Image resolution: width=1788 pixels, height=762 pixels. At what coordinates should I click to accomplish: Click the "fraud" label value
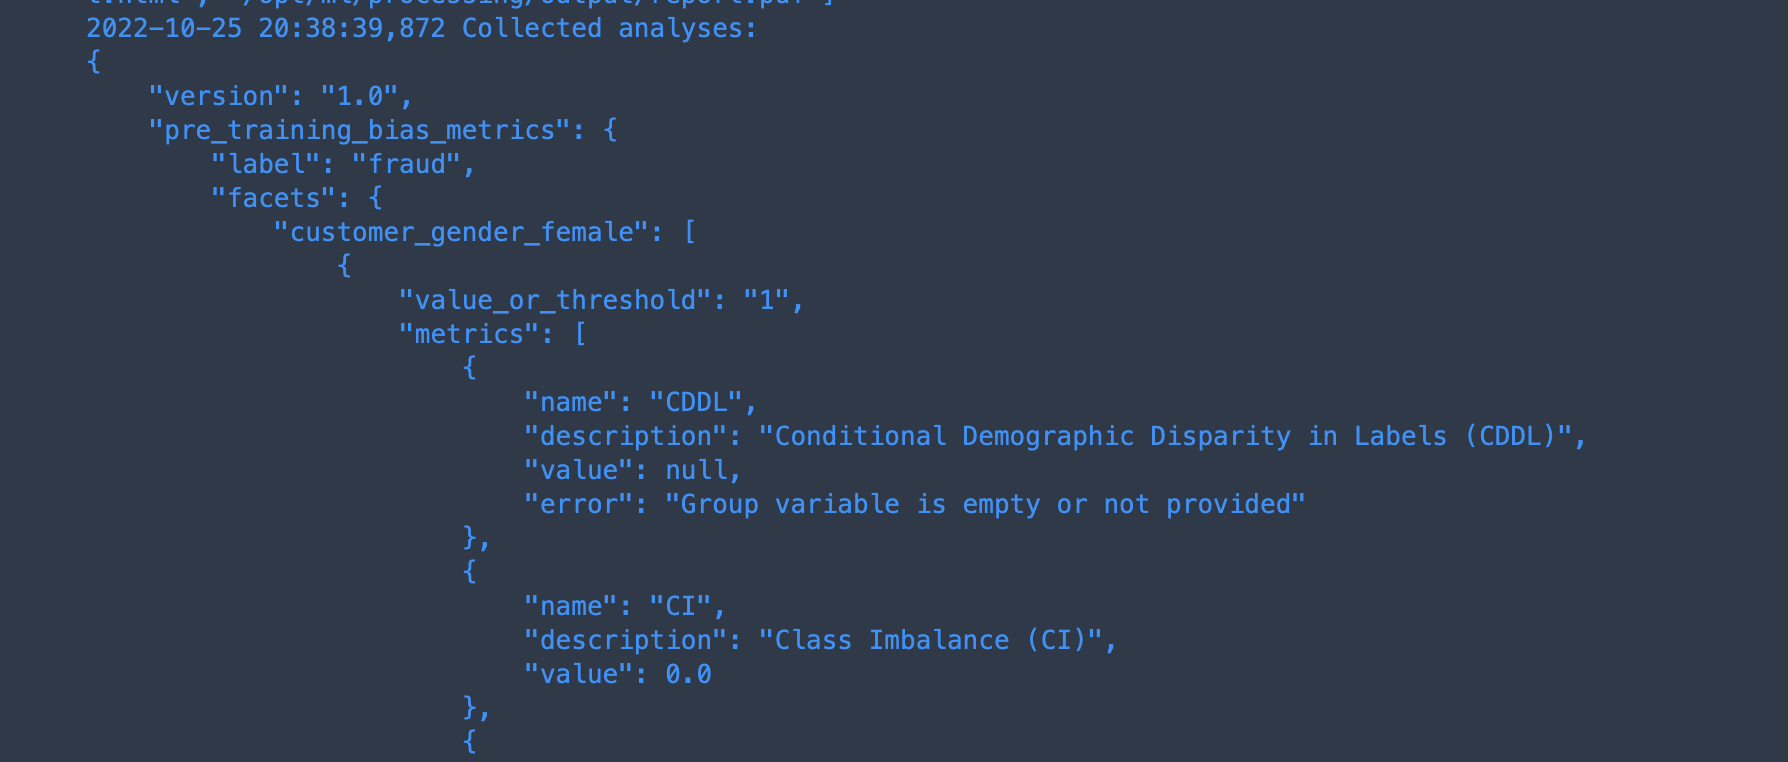point(406,164)
